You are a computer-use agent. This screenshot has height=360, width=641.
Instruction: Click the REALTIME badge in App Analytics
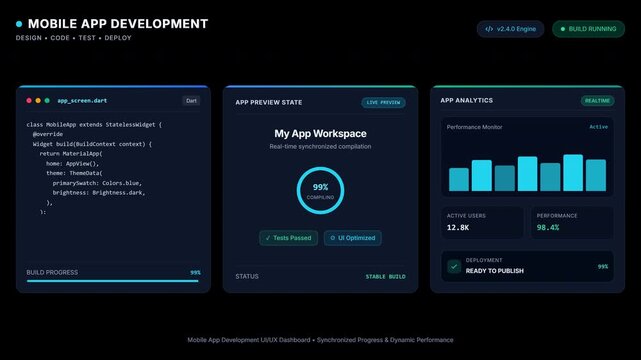pos(597,101)
